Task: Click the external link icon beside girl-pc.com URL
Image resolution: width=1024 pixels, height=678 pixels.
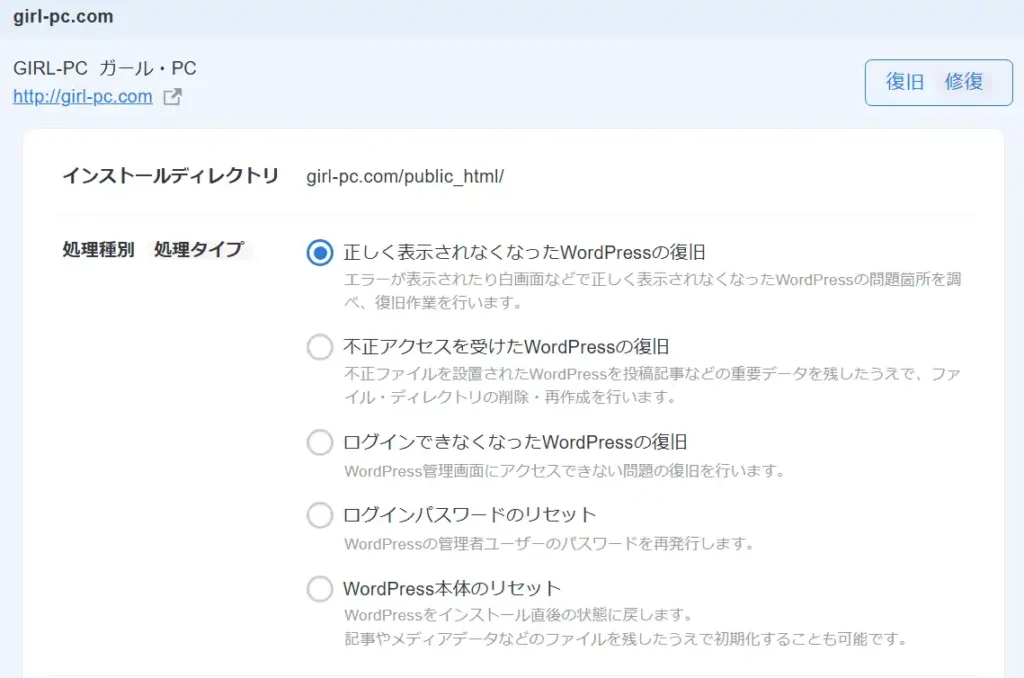Action: (173, 97)
